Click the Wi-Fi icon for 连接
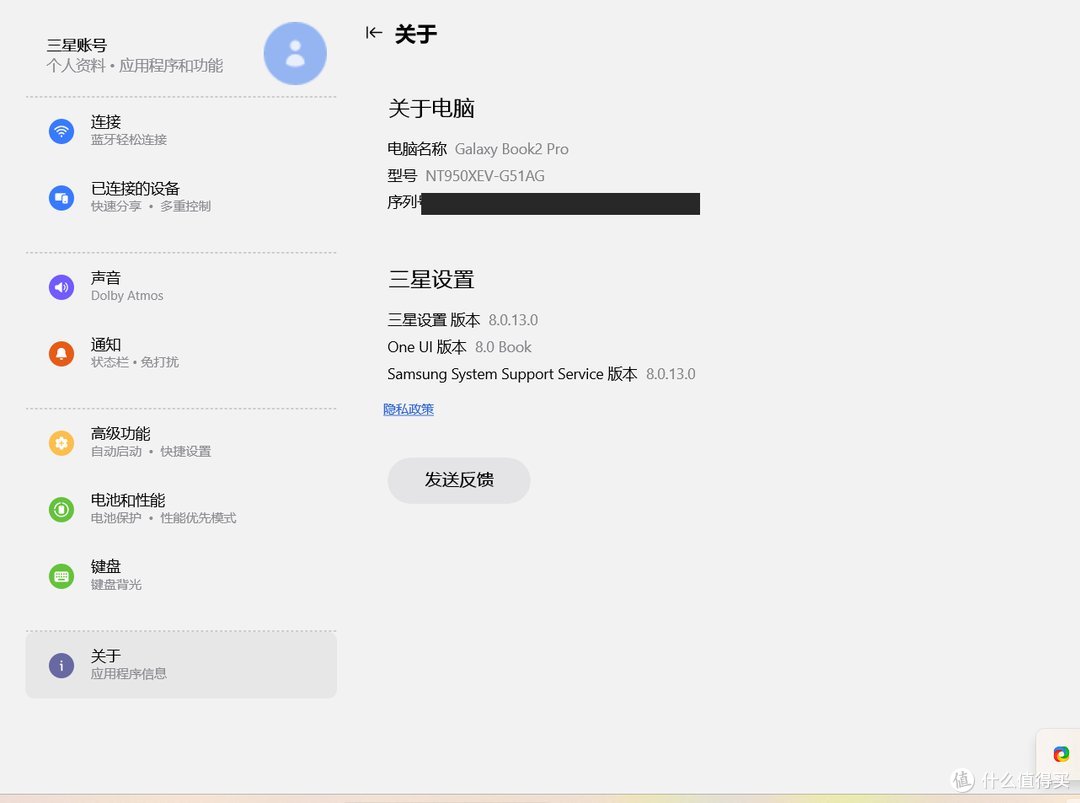This screenshot has width=1080, height=803. [x=61, y=131]
